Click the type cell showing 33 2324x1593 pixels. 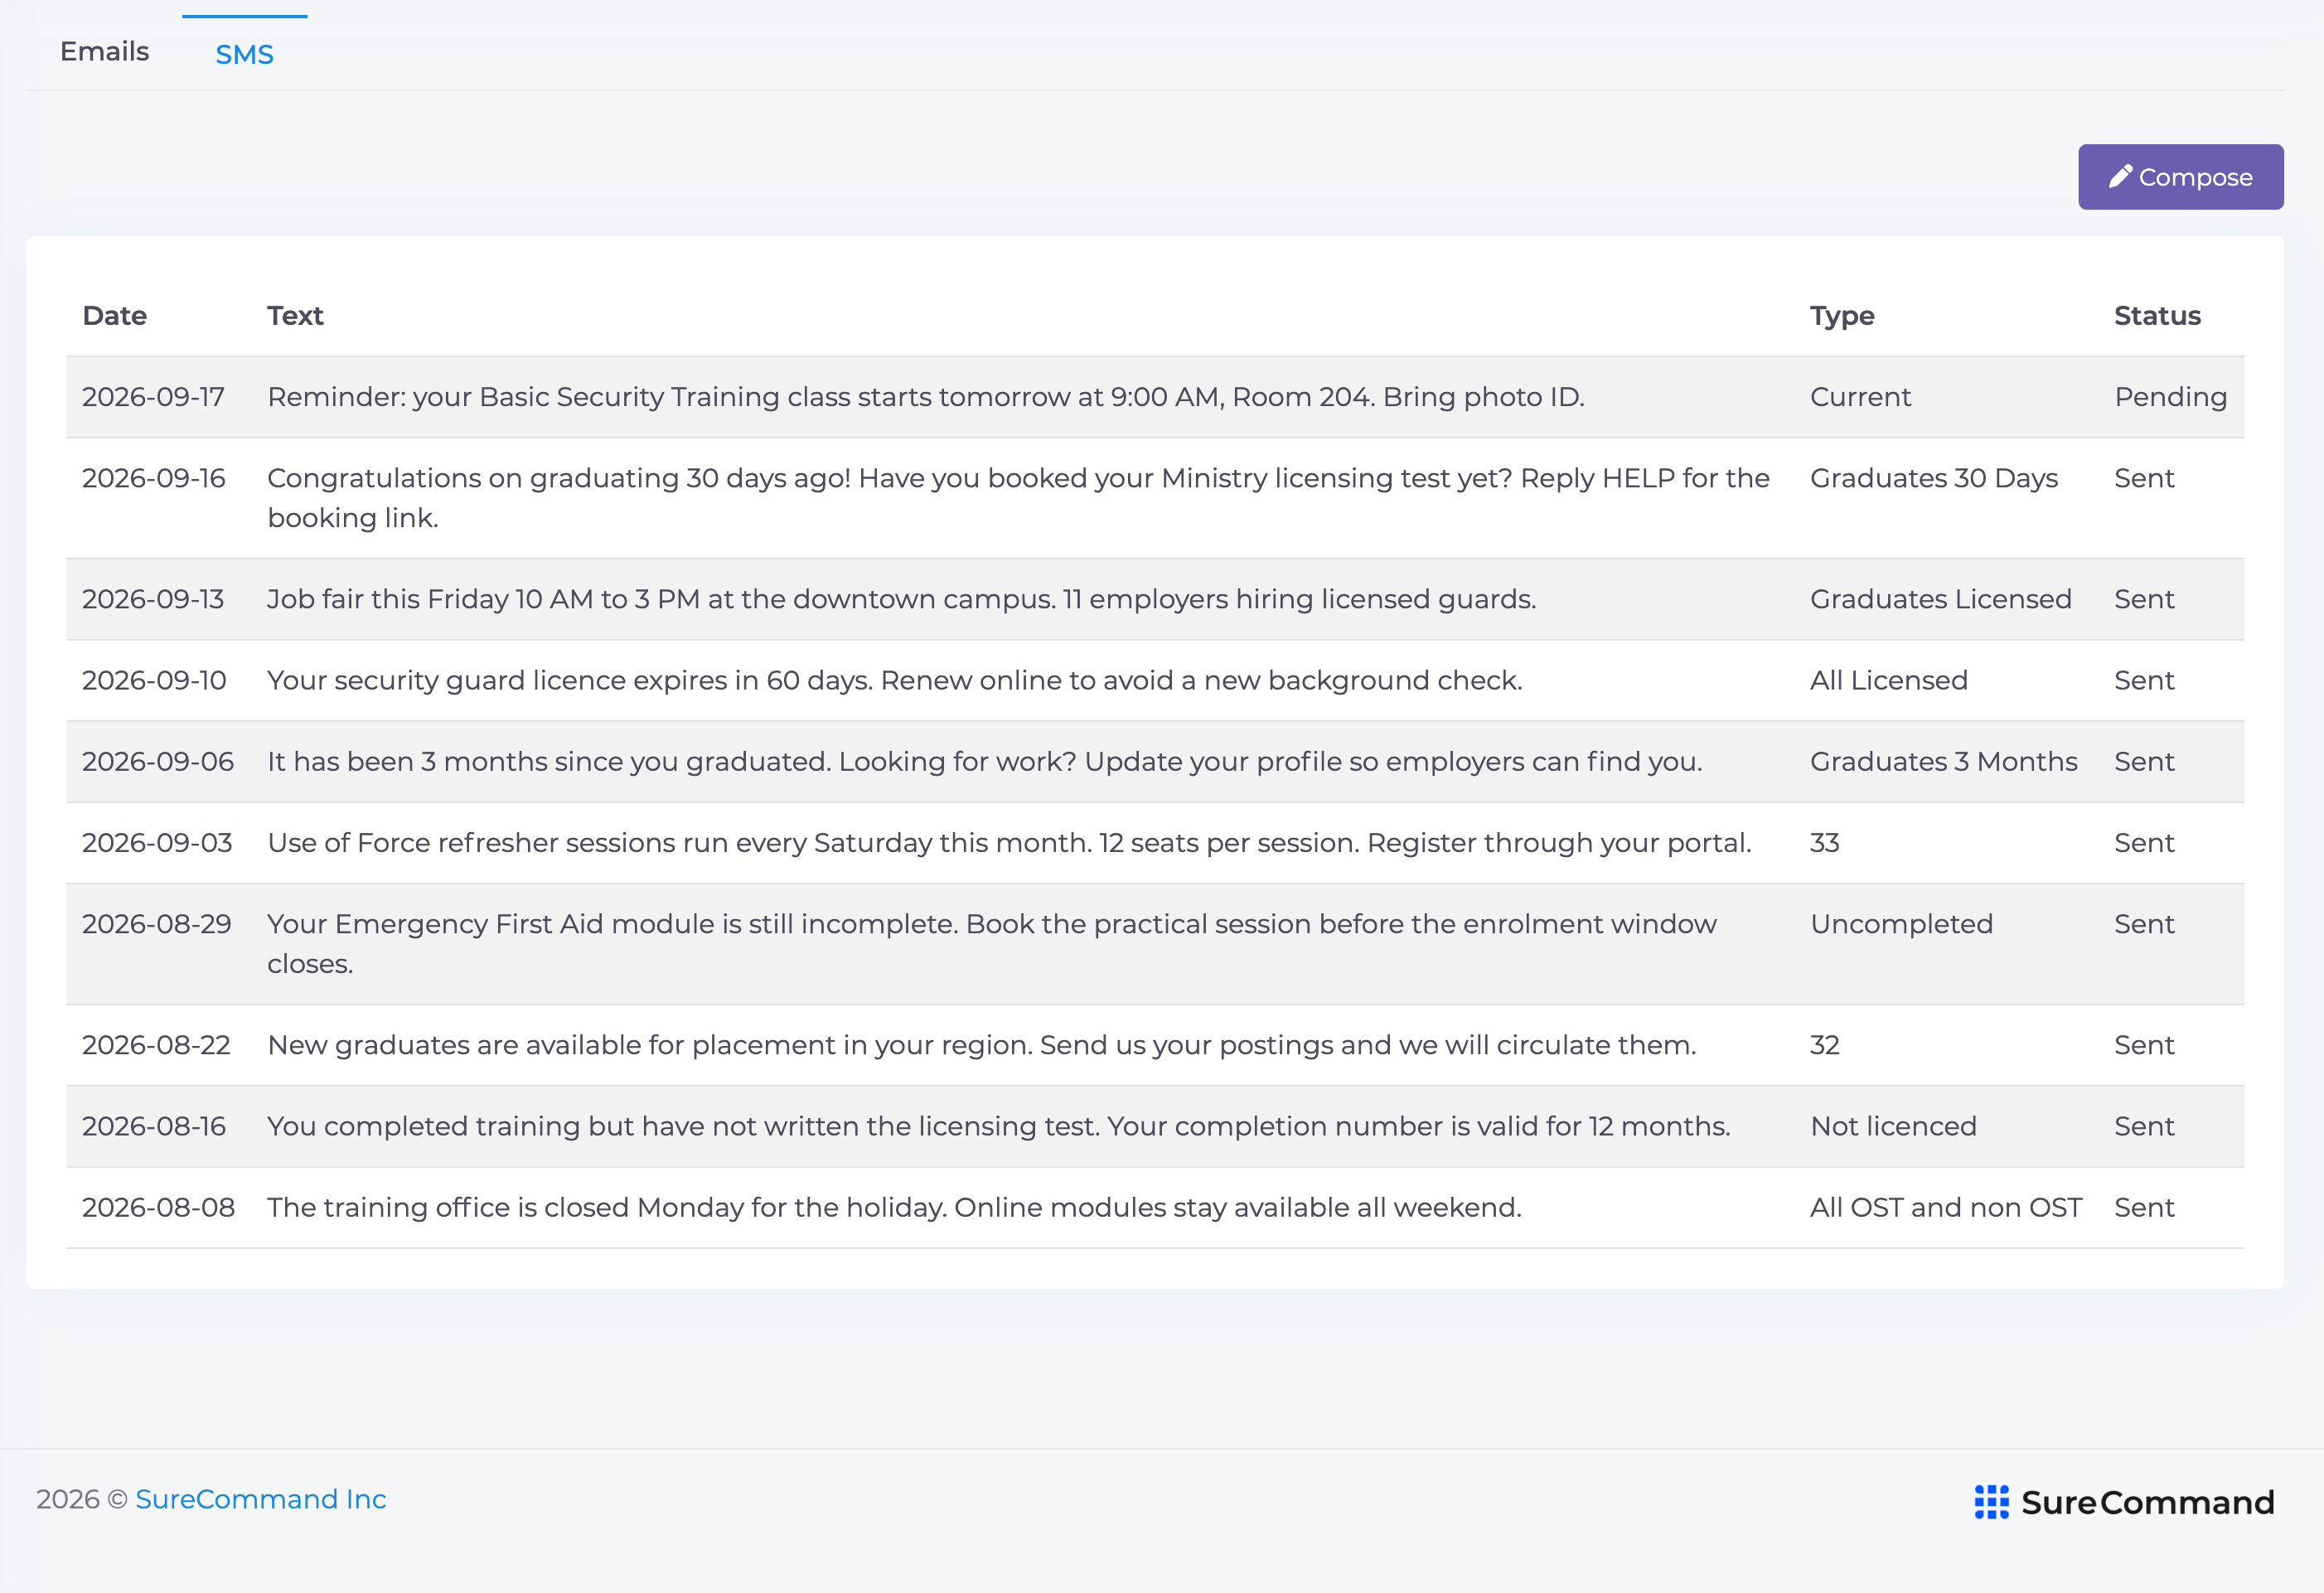pyautogui.click(x=1824, y=842)
